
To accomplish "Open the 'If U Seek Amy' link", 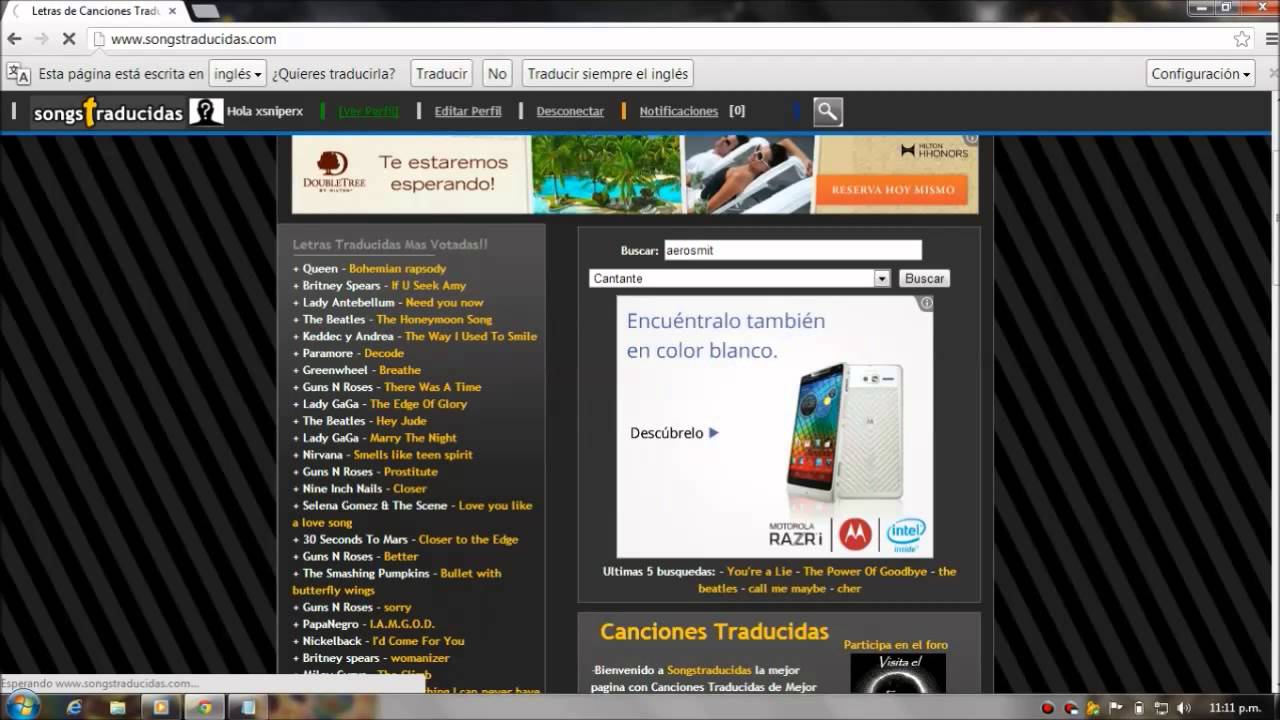I will (428, 285).
